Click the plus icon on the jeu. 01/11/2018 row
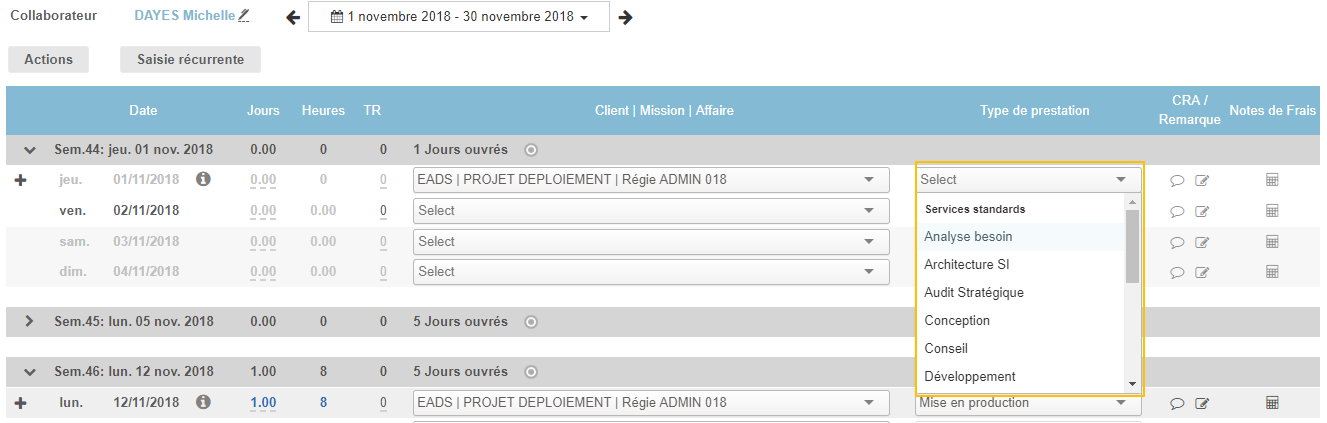The height and width of the screenshot is (423, 1327). point(19,180)
